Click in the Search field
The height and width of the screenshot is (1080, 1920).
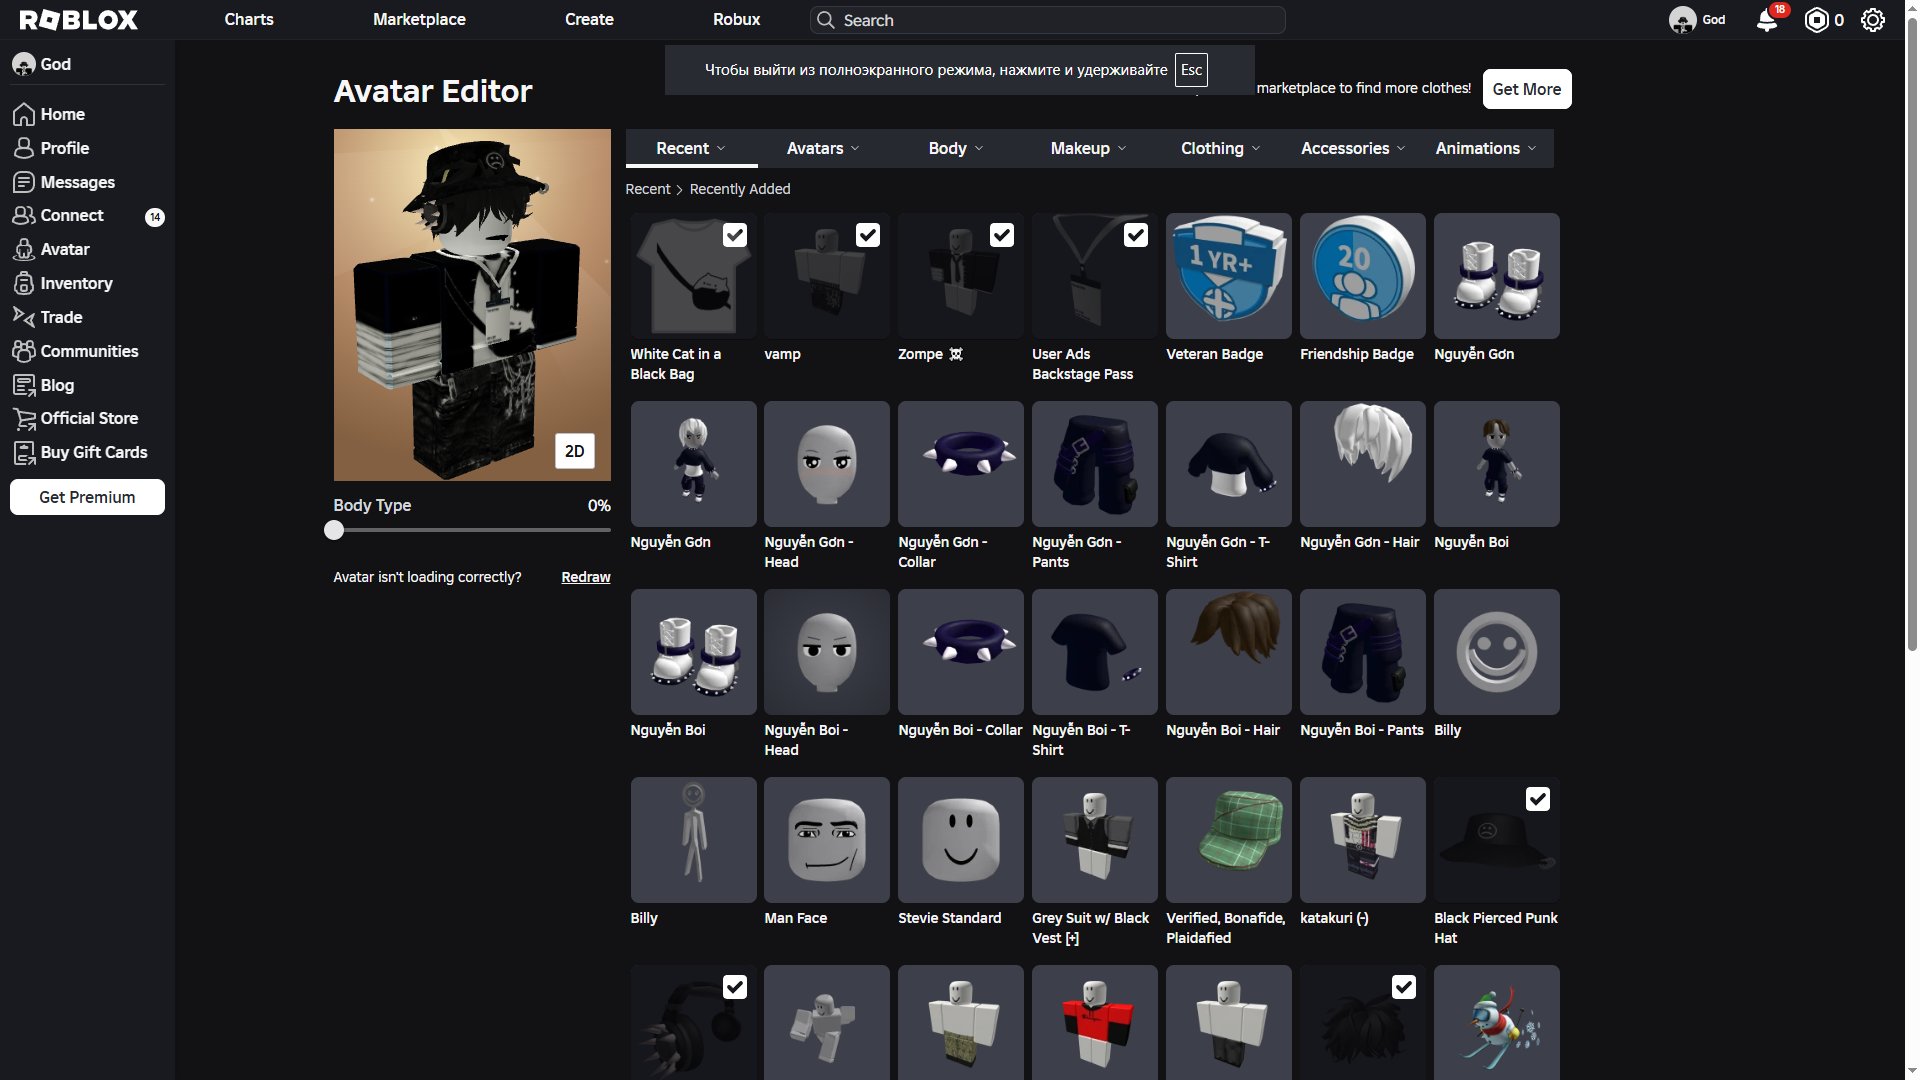1048,20
